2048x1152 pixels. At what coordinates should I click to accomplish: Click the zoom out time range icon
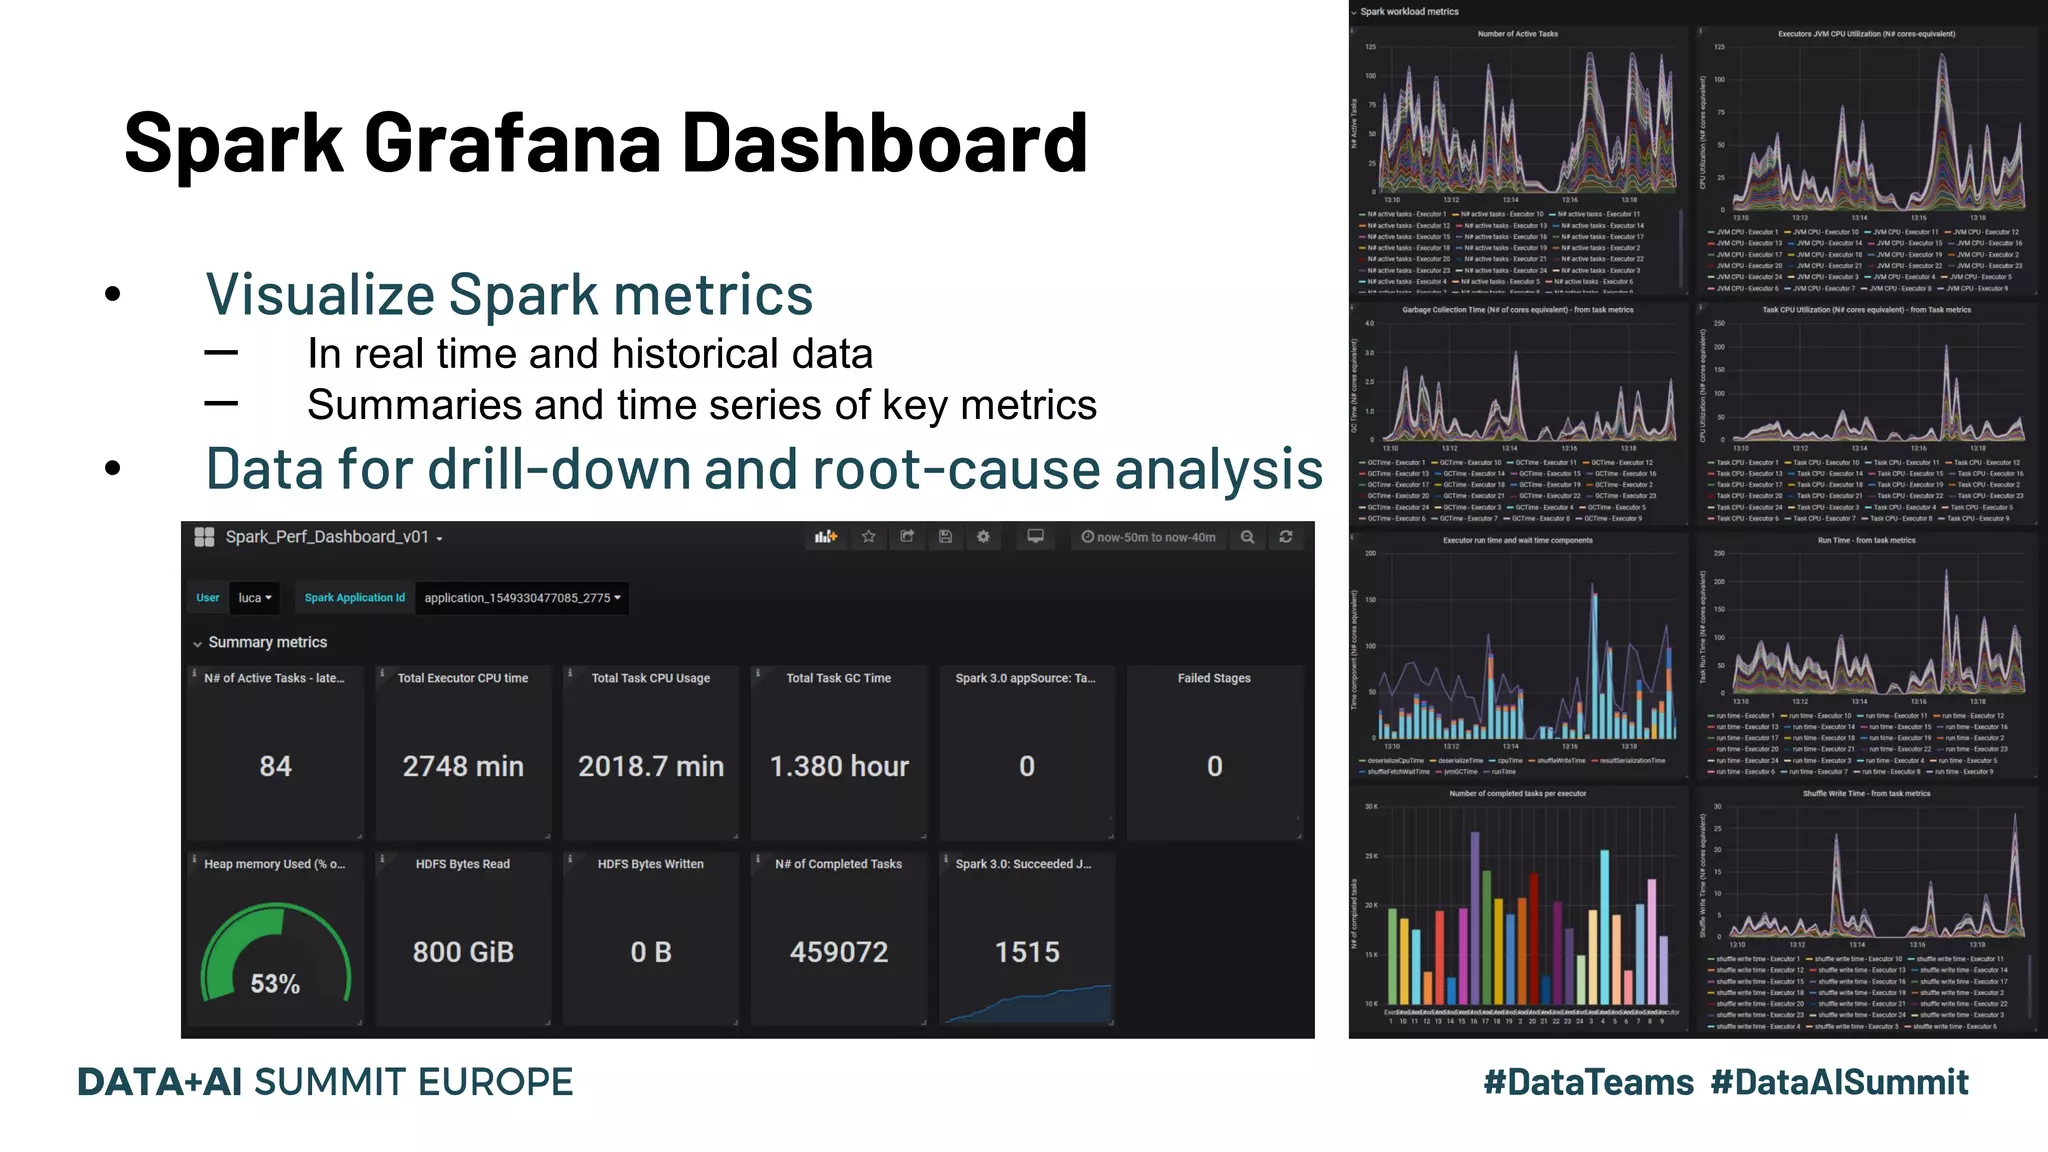point(1247,537)
